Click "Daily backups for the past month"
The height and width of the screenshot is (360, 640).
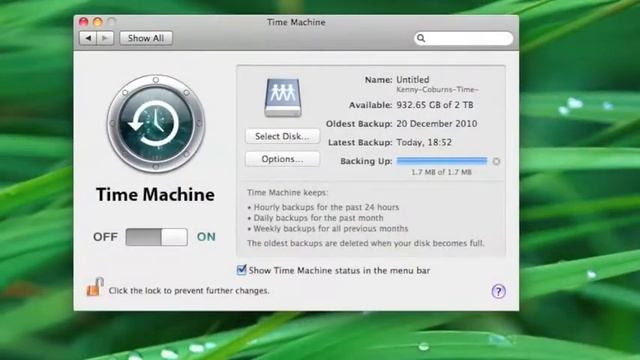click(318, 218)
